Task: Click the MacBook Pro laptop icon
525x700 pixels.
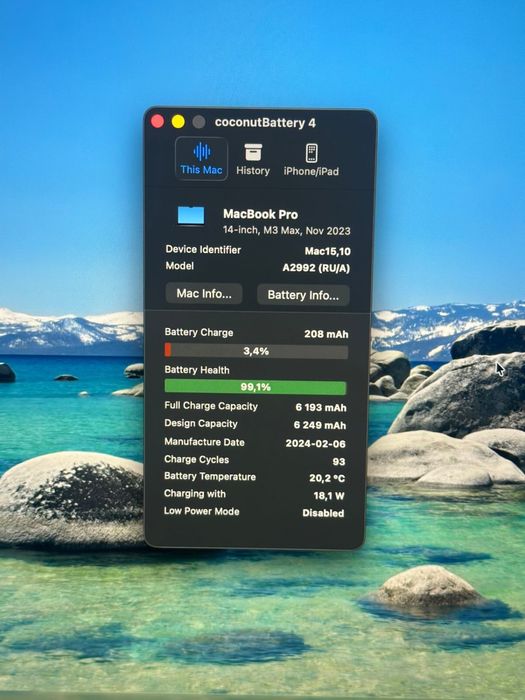Action: [x=191, y=217]
